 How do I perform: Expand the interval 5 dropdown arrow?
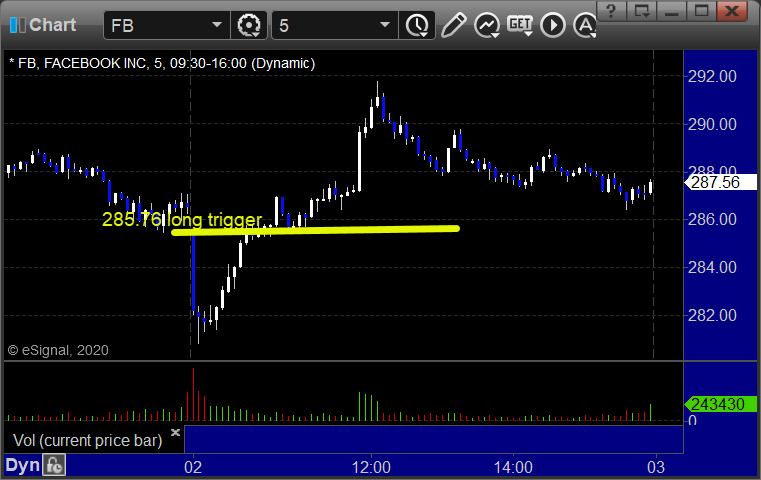pos(385,25)
